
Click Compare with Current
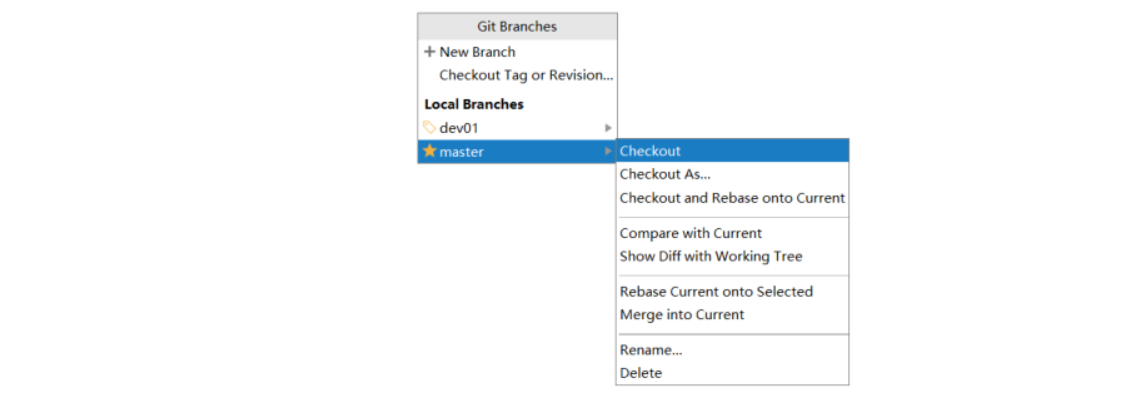690,233
